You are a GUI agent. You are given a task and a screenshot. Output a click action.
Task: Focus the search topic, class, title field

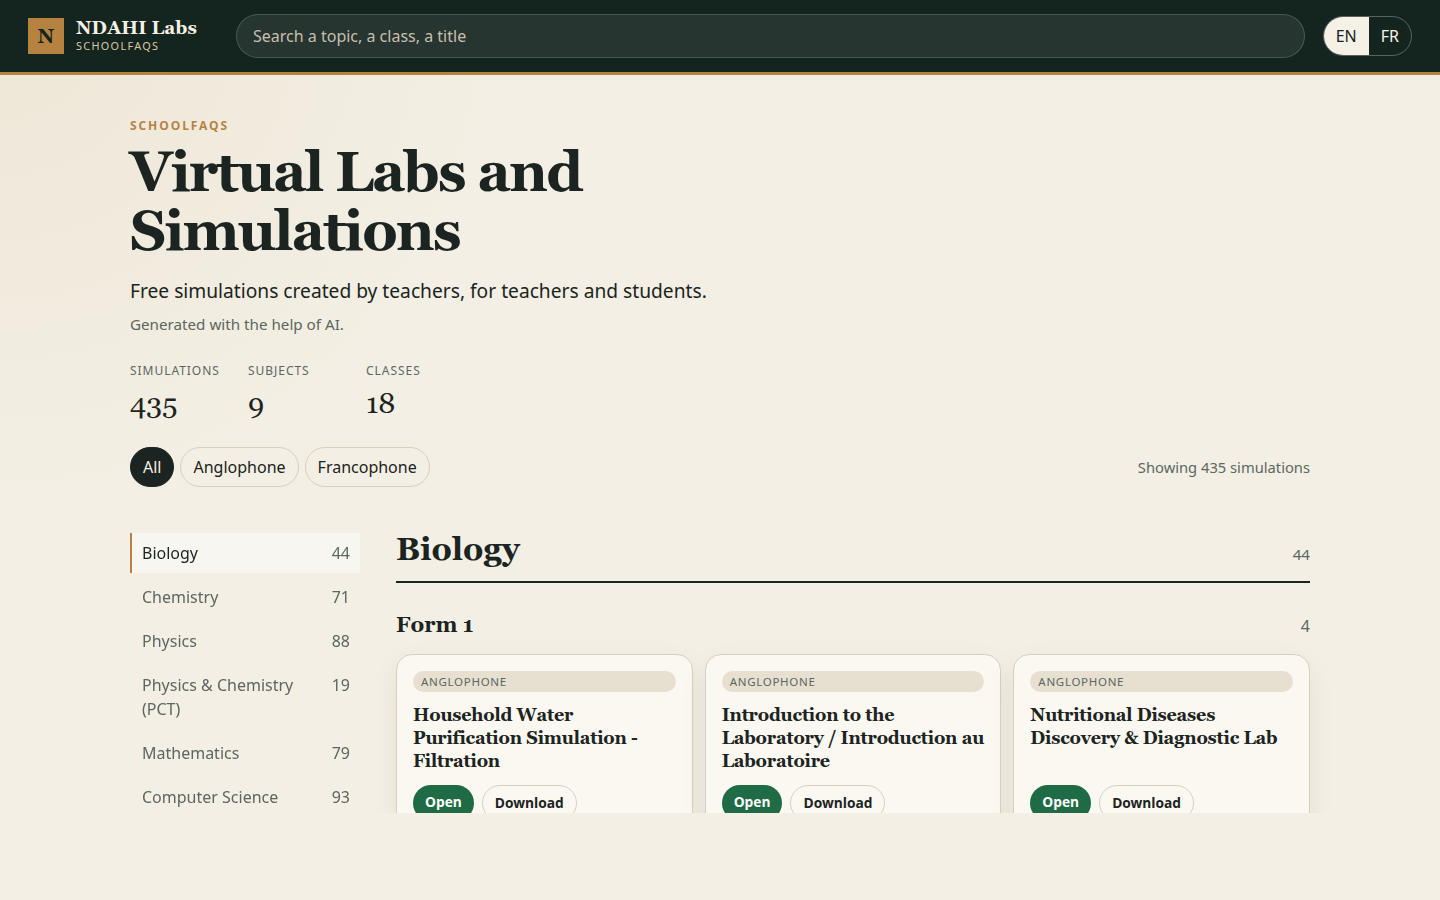click(x=770, y=36)
